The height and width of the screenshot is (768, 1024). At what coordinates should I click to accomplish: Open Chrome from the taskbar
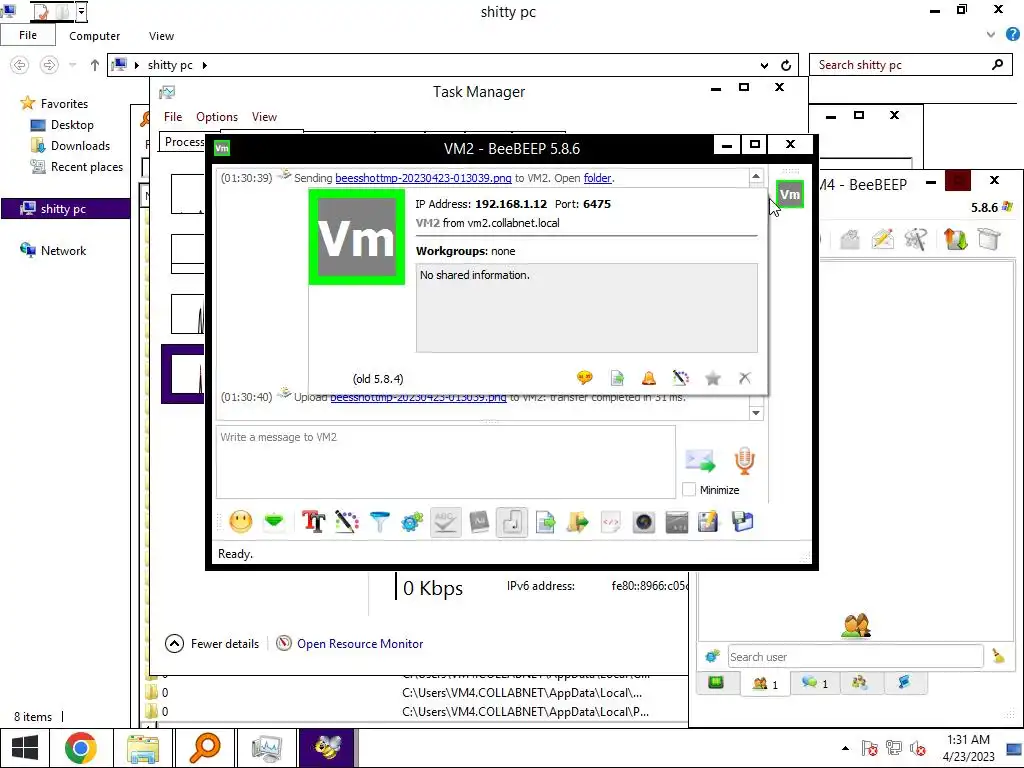pyautogui.click(x=81, y=748)
